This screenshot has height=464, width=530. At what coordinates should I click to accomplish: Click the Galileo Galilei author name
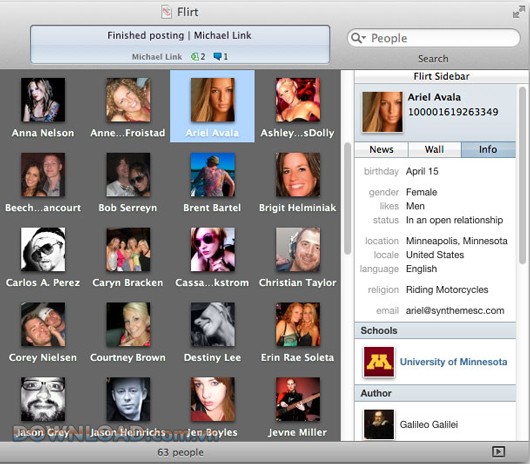pyautogui.click(x=429, y=424)
